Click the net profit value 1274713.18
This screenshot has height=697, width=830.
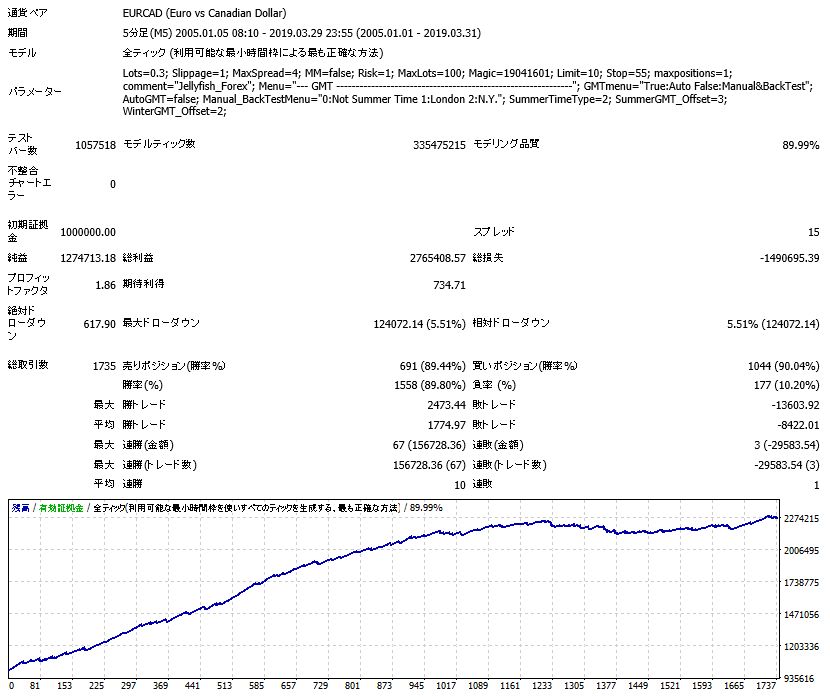88,258
